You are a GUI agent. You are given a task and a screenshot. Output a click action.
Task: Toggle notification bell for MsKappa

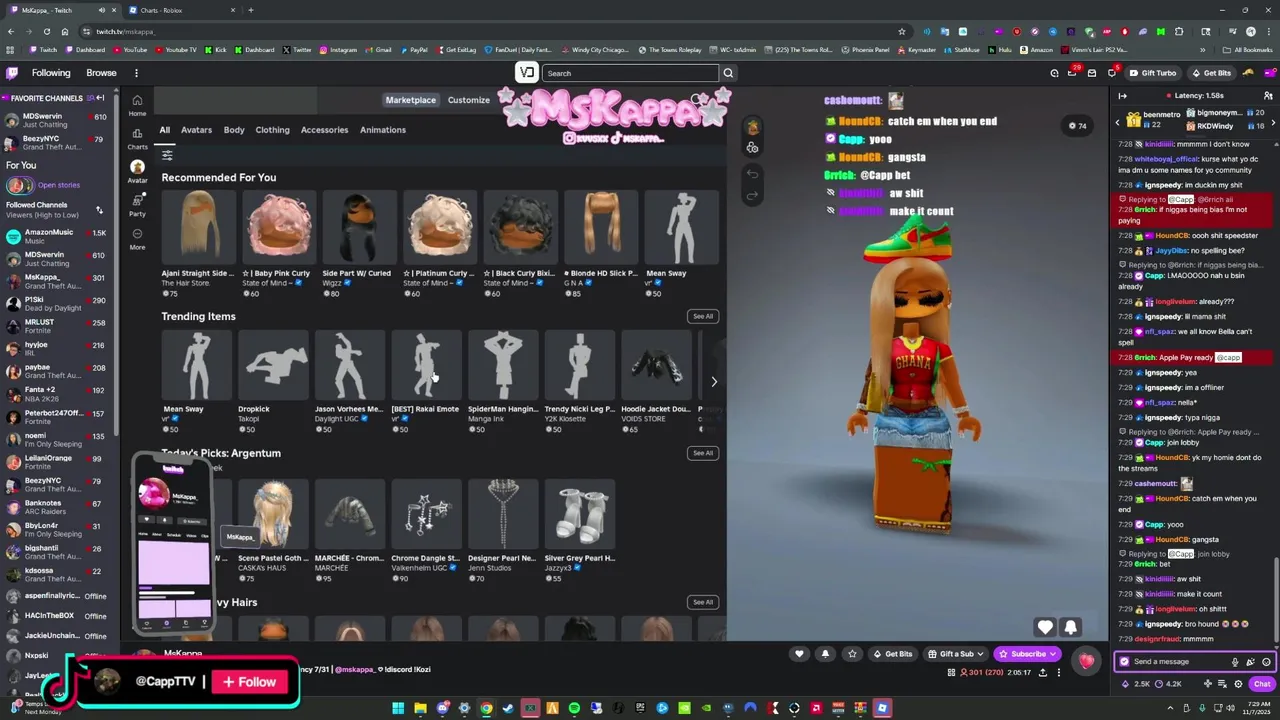click(825, 654)
